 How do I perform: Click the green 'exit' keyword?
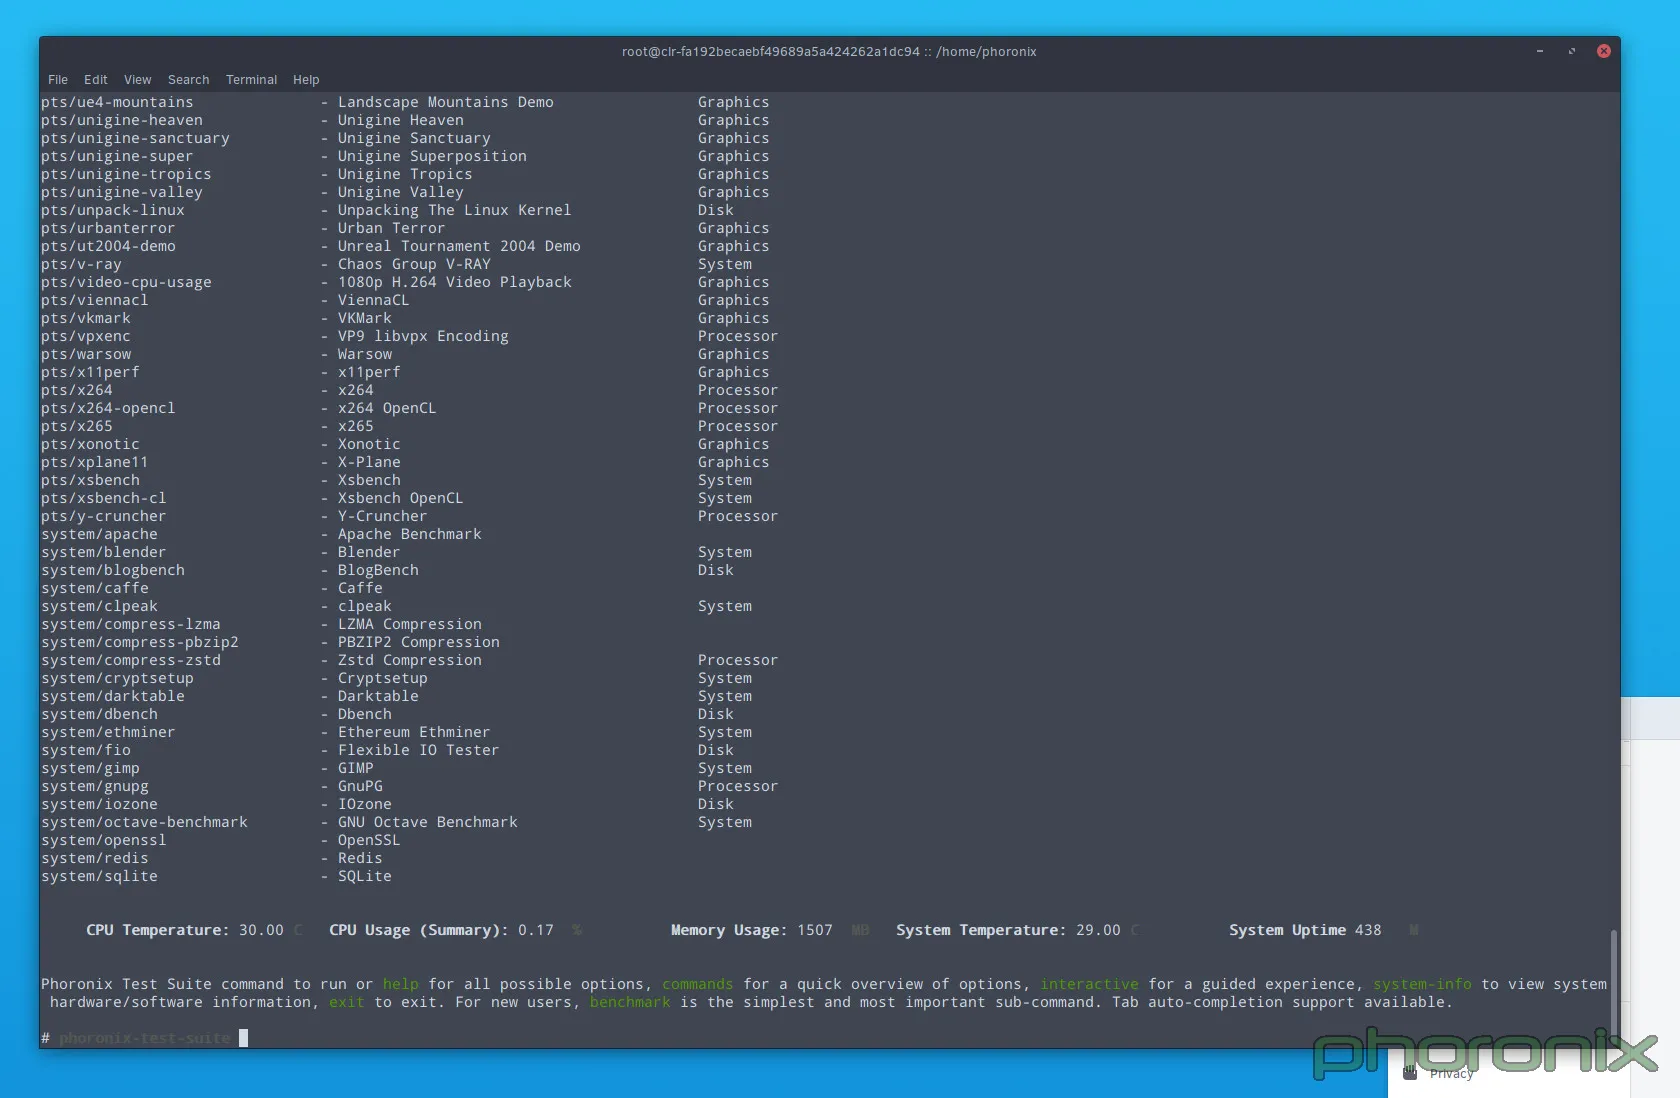(x=346, y=1002)
